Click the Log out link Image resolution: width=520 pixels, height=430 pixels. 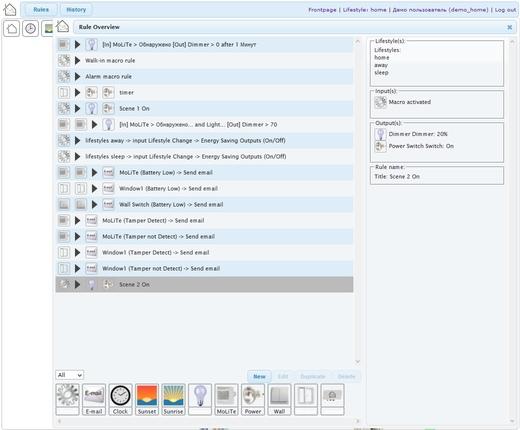click(505, 10)
